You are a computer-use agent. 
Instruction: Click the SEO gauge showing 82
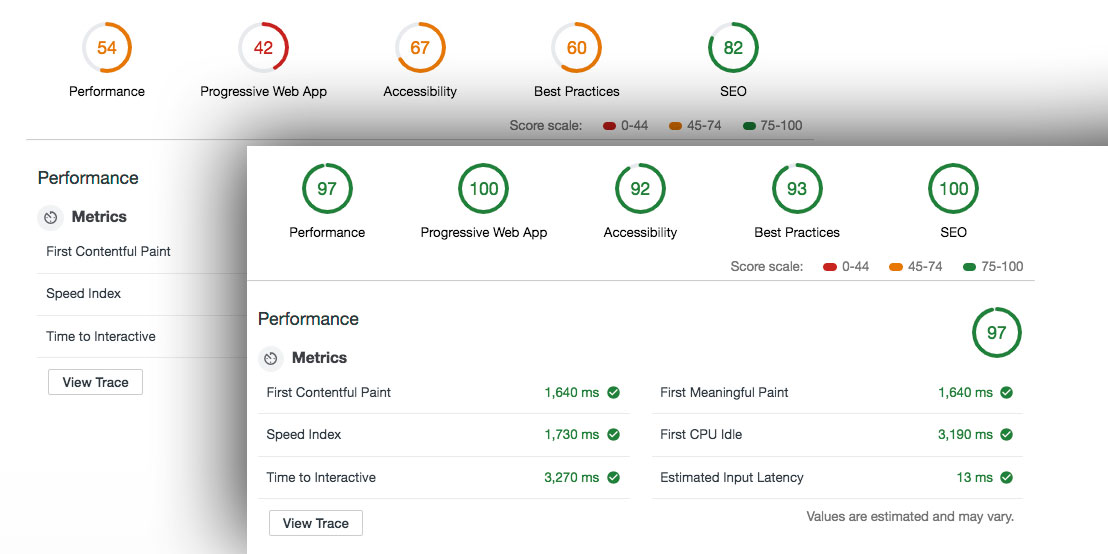click(733, 48)
